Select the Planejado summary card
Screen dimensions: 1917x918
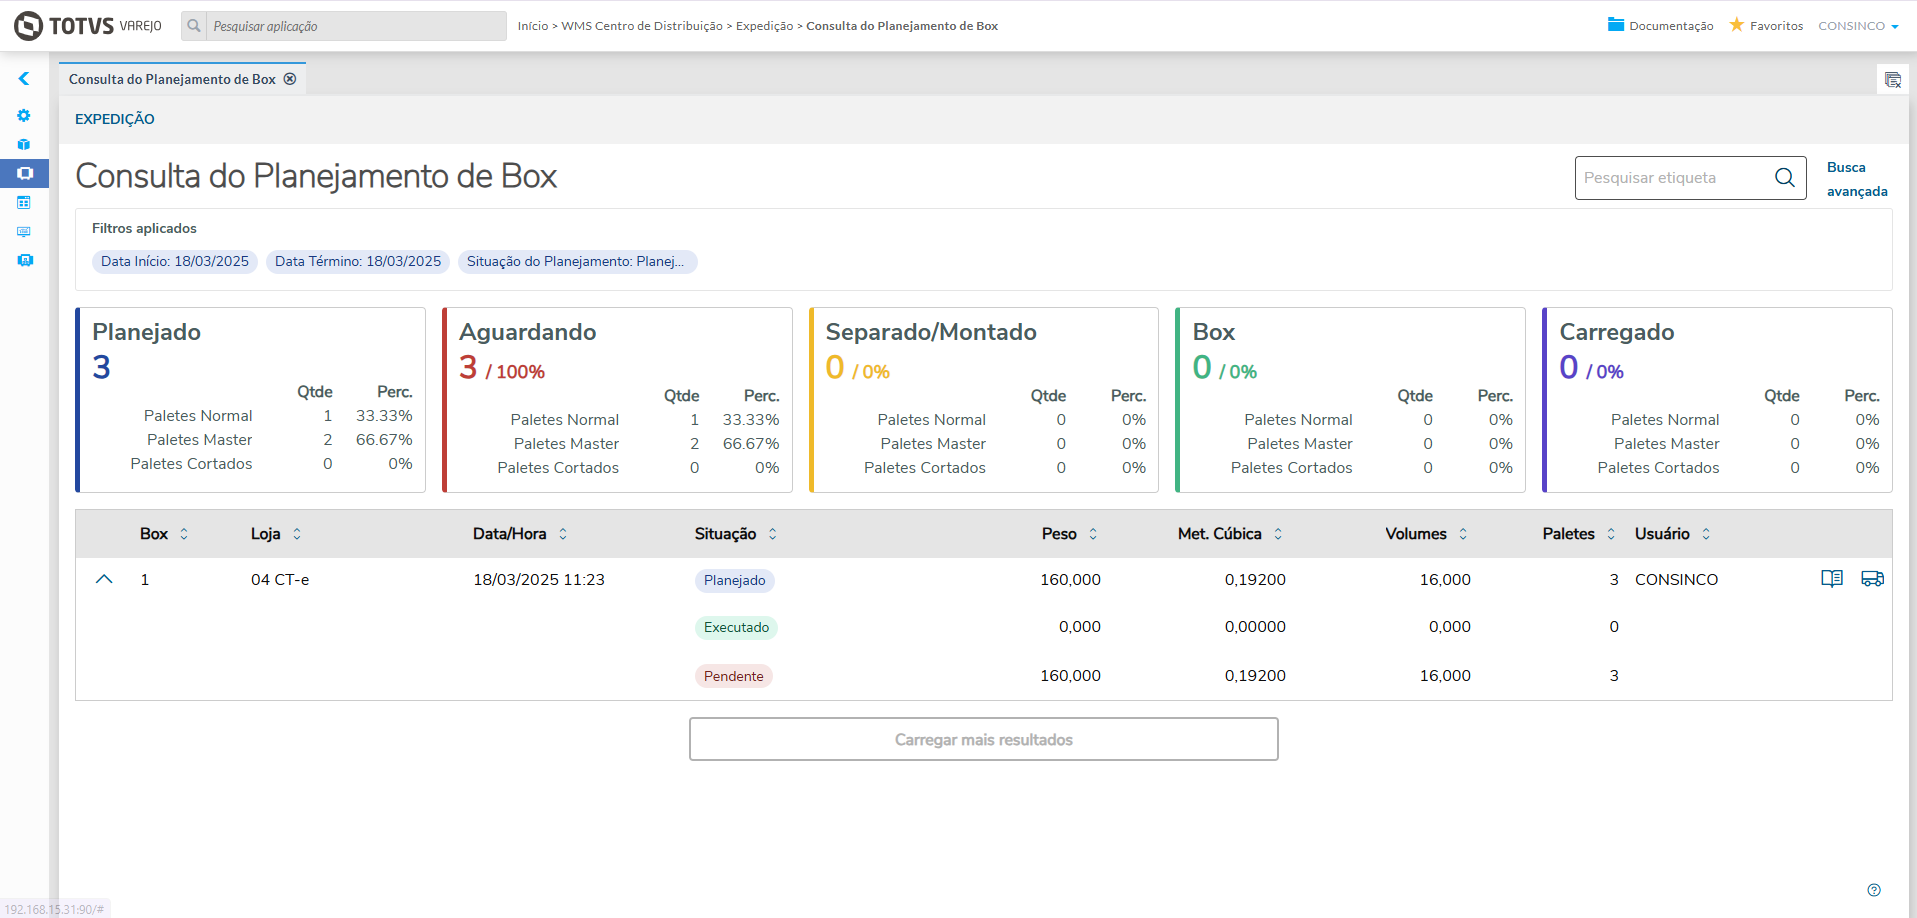[250, 400]
